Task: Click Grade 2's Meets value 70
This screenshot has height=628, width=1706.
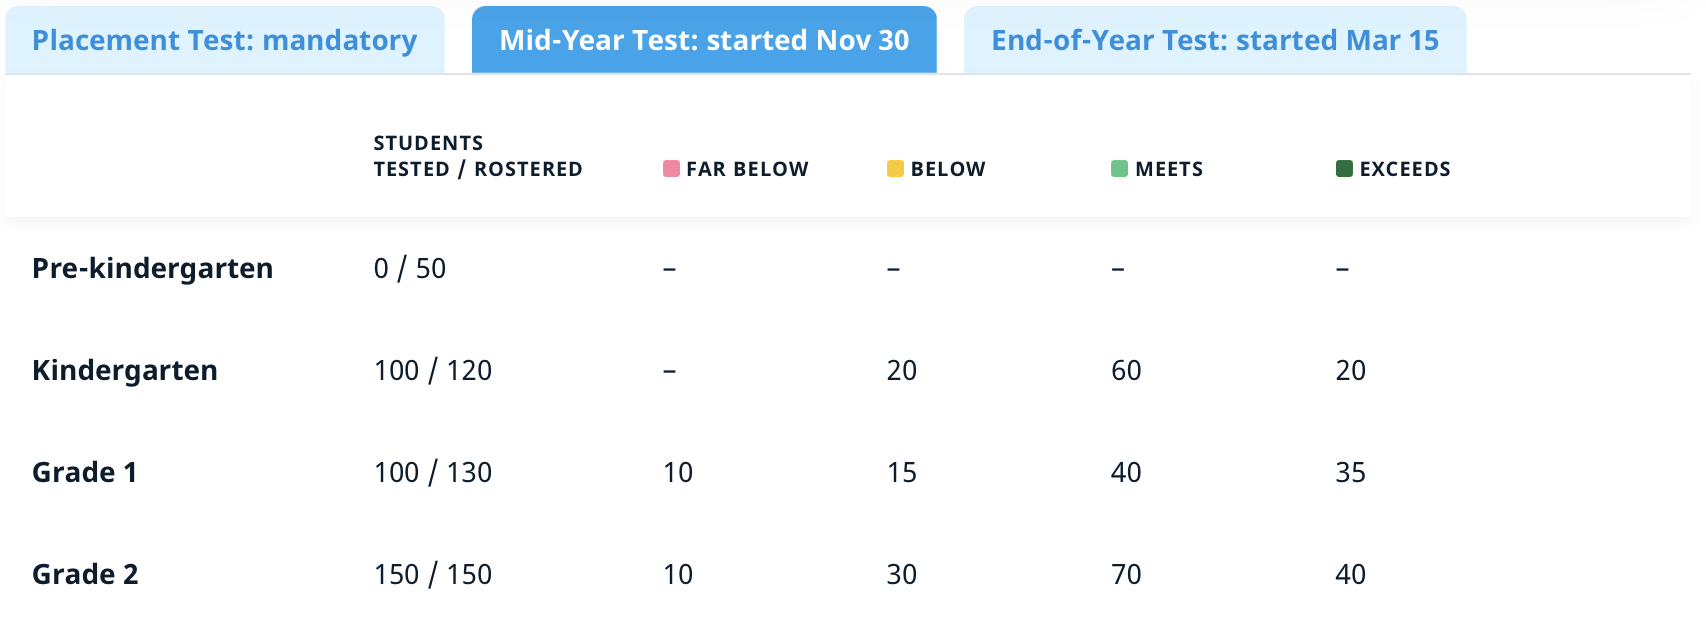Action: pos(1126,574)
